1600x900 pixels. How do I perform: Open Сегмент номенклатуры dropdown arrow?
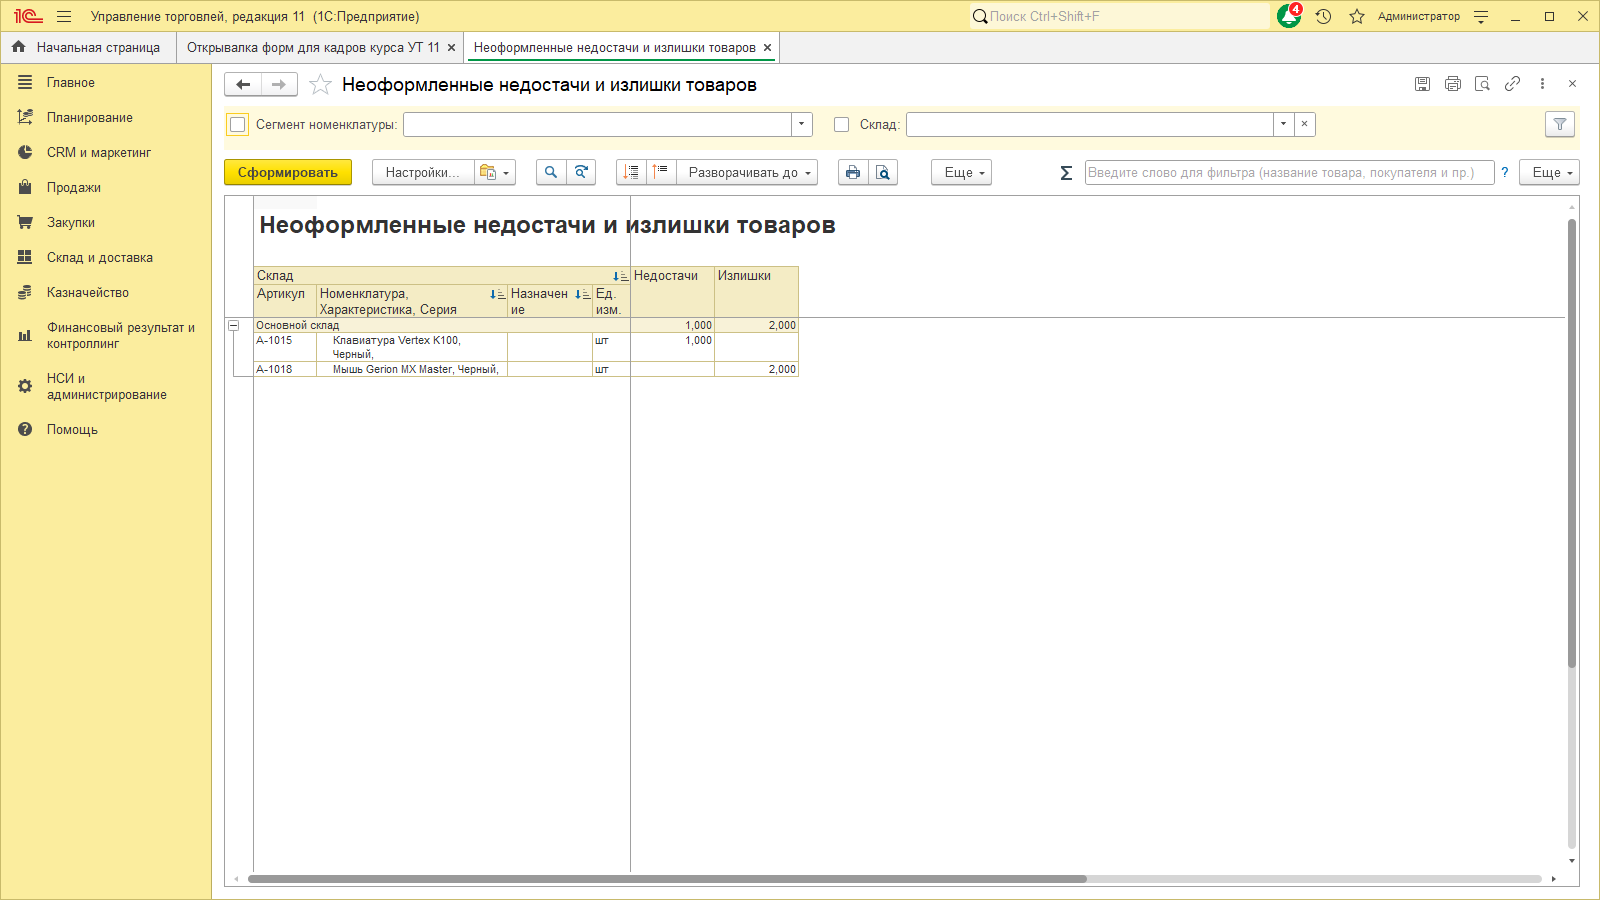coord(801,124)
